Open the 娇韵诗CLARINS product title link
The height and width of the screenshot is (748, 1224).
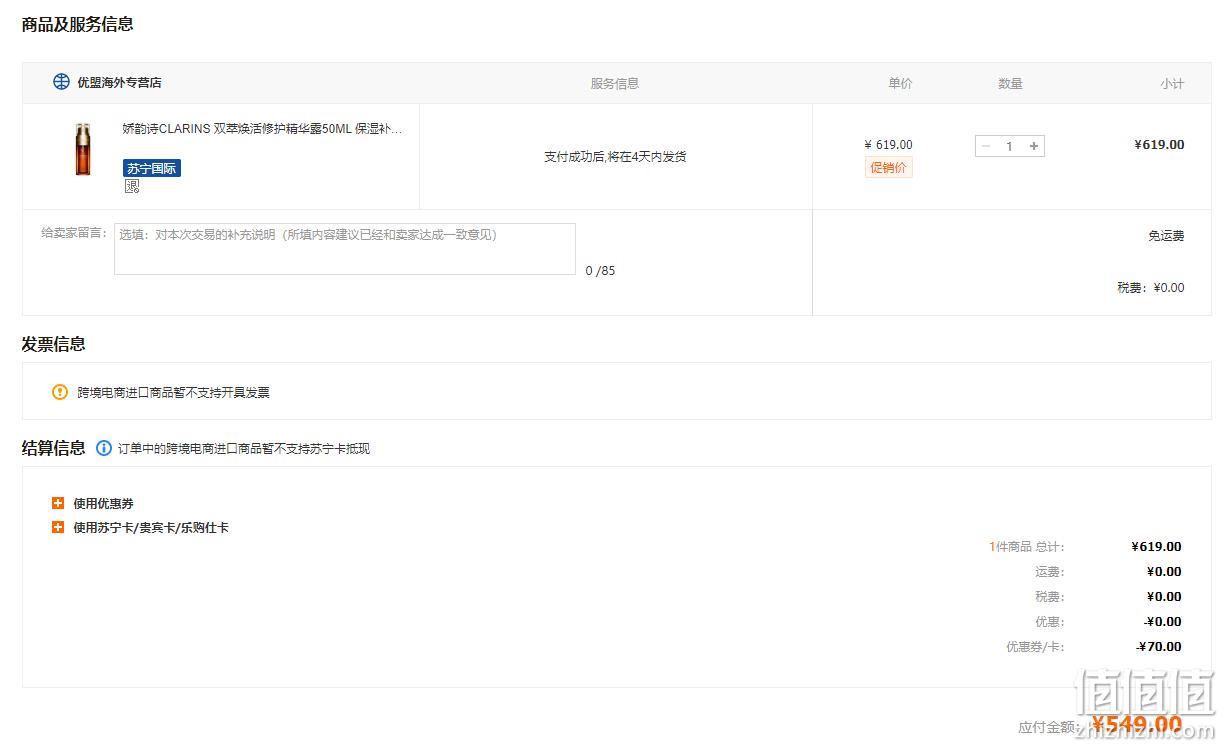point(263,129)
